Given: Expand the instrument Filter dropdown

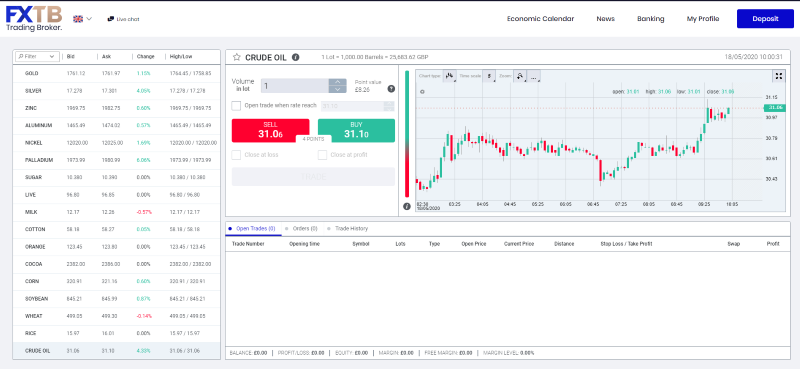Looking at the screenshot, I should point(37,57).
